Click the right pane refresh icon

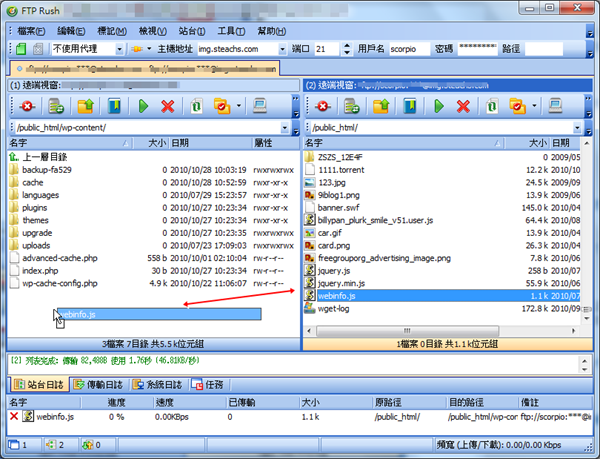tap(492, 106)
